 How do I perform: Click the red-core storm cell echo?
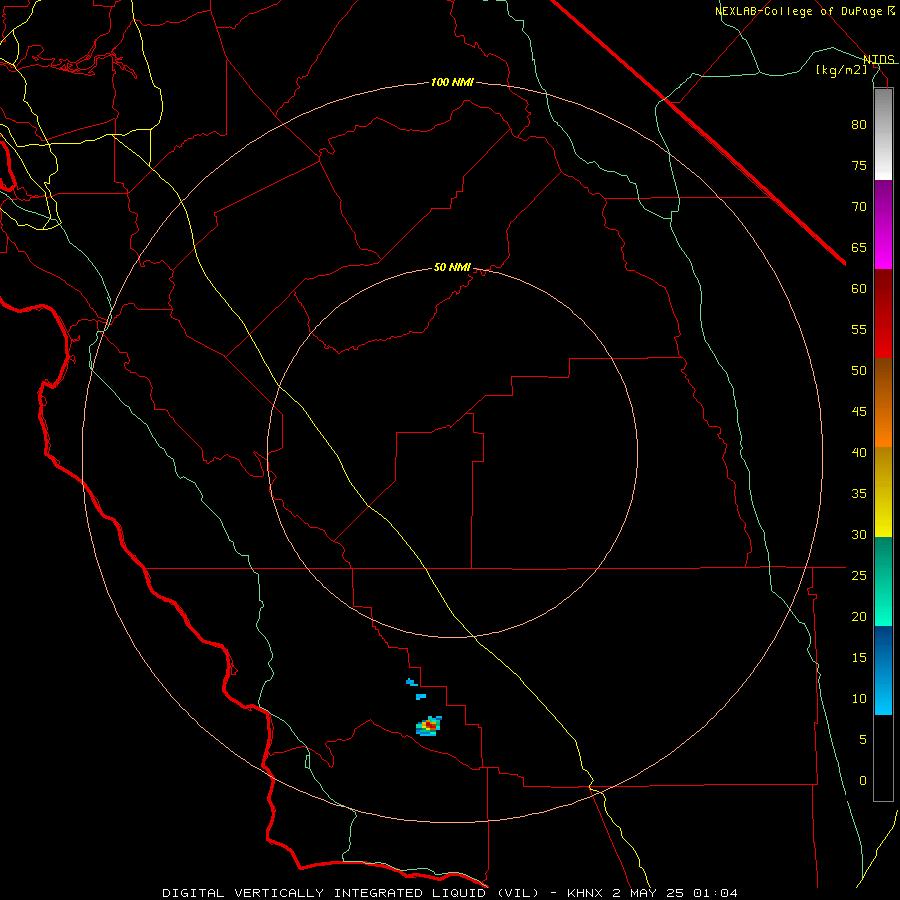(x=429, y=726)
